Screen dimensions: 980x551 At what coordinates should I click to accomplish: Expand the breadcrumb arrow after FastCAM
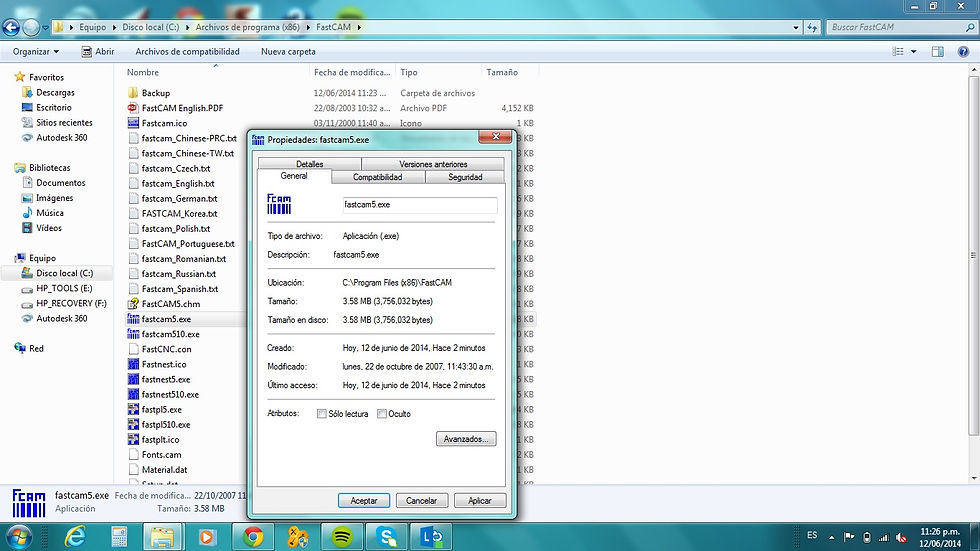pyautogui.click(x=359, y=27)
